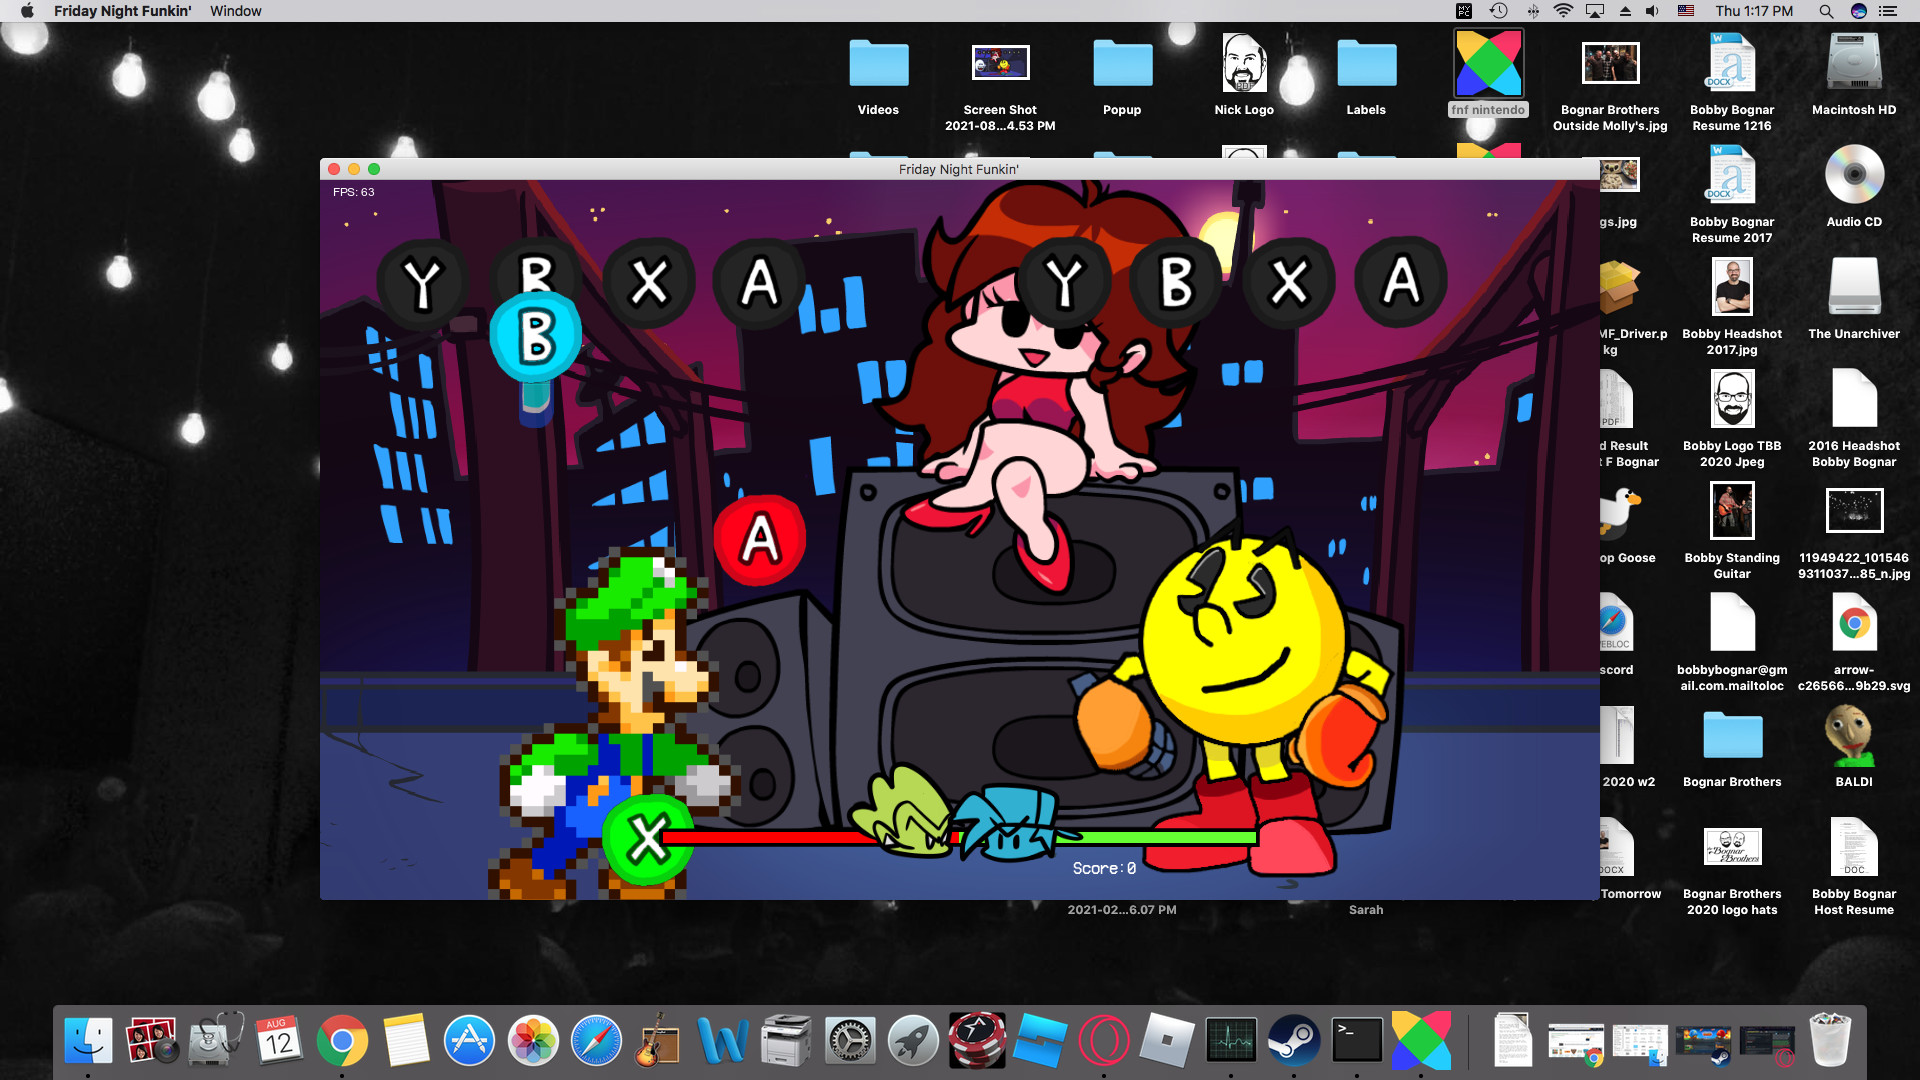The width and height of the screenshot is (1920, 1080).
Task: Open Terminal from the Dock
Action: coord(1357,1040)
